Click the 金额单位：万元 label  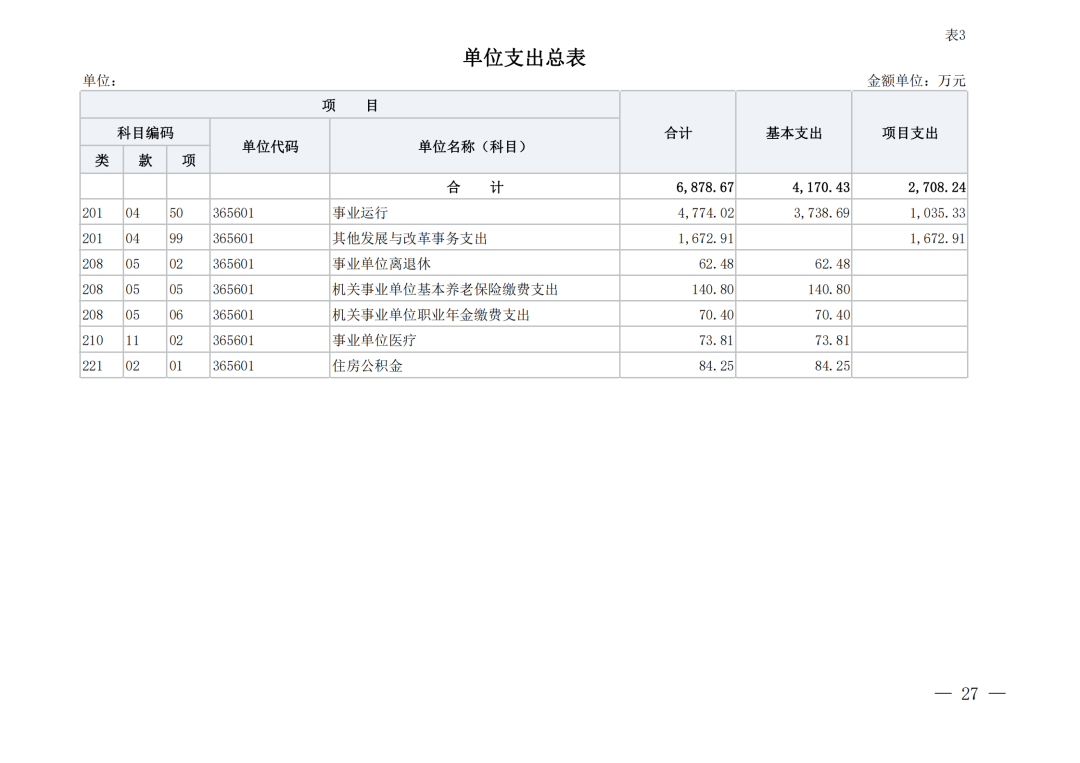(916, 81)
